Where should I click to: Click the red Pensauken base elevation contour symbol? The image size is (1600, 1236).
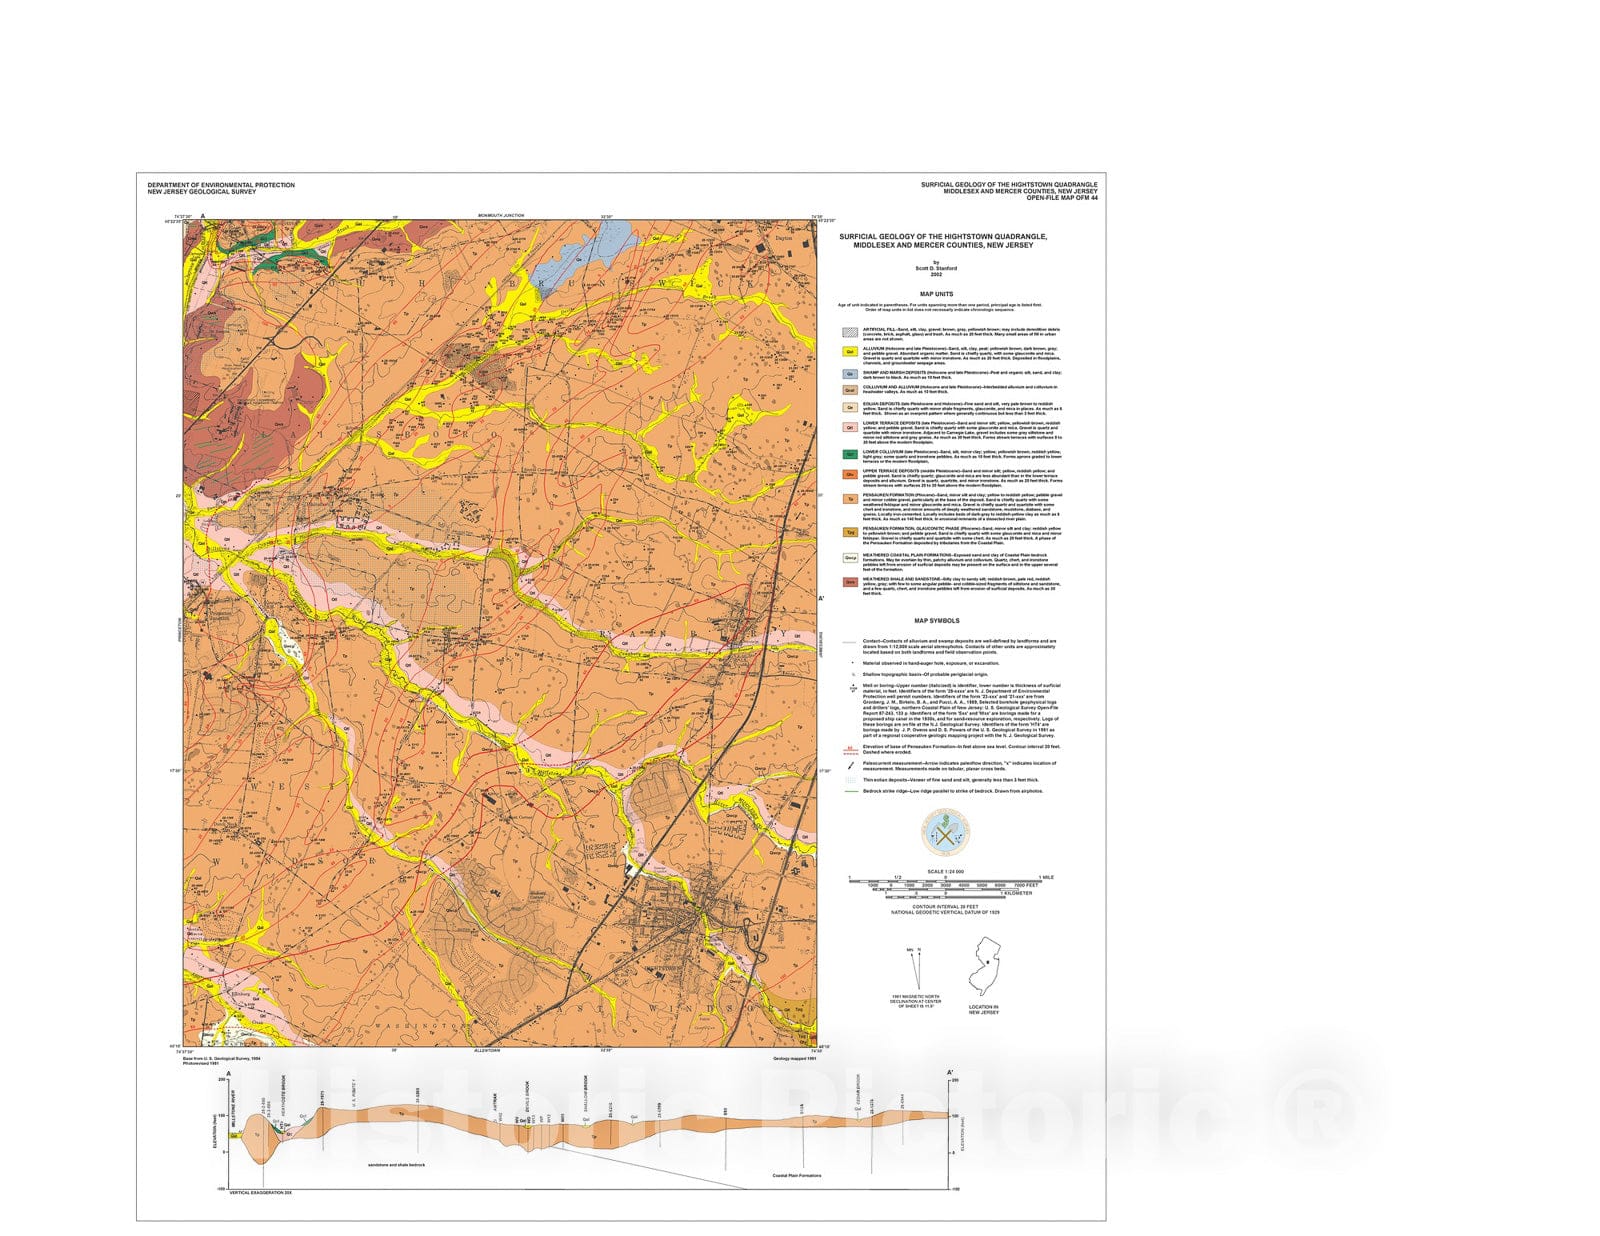click(850, 749)
